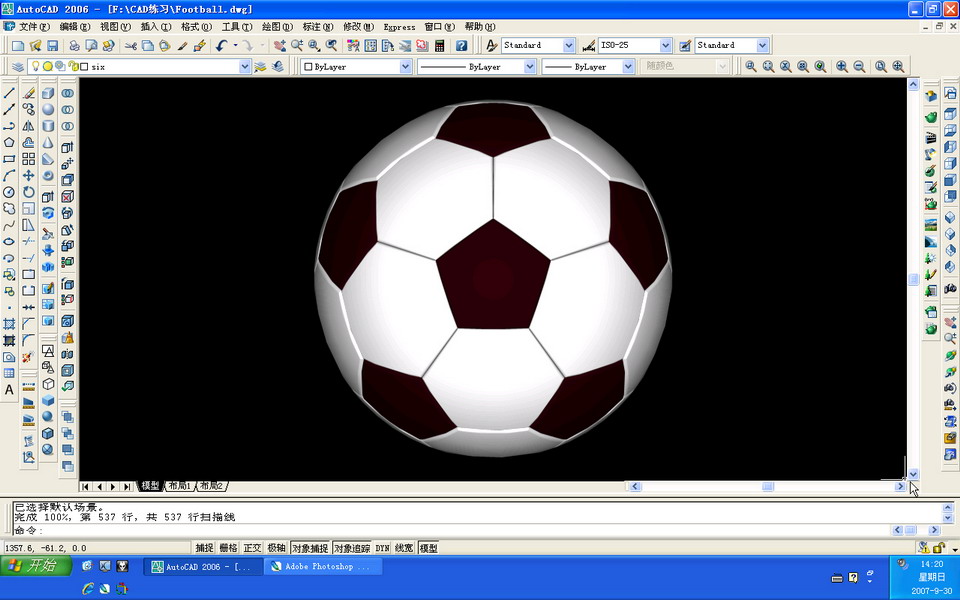This screenshot has width=960, height=600.
Task: Open the layer dropdown showing six
Action: [244, 66]
